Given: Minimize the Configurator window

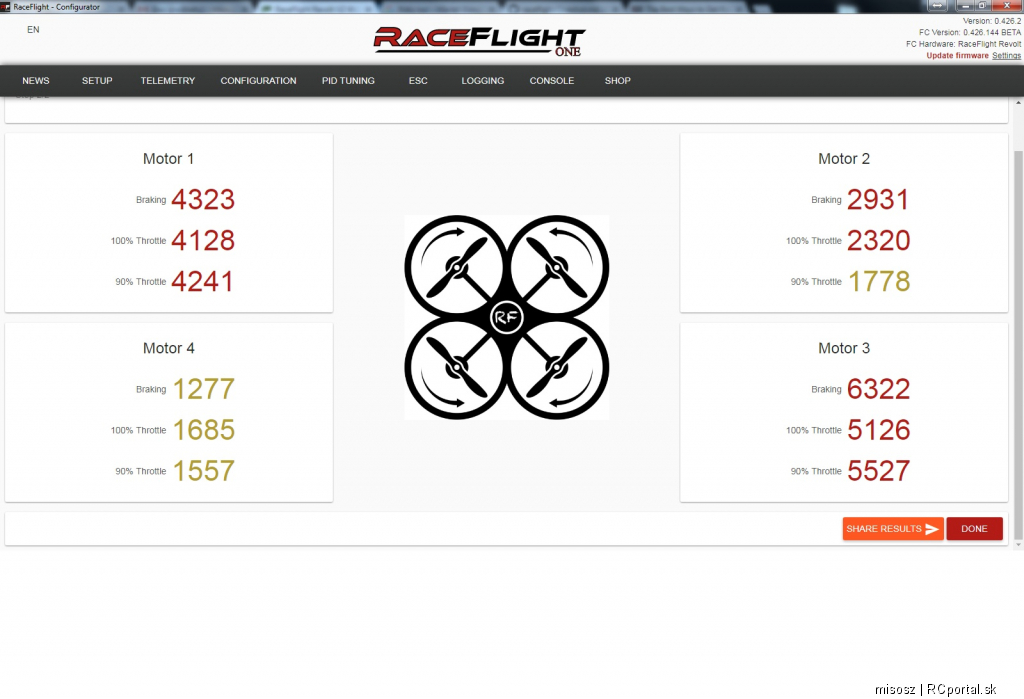Looking at the screenshot, I should 965,5.
